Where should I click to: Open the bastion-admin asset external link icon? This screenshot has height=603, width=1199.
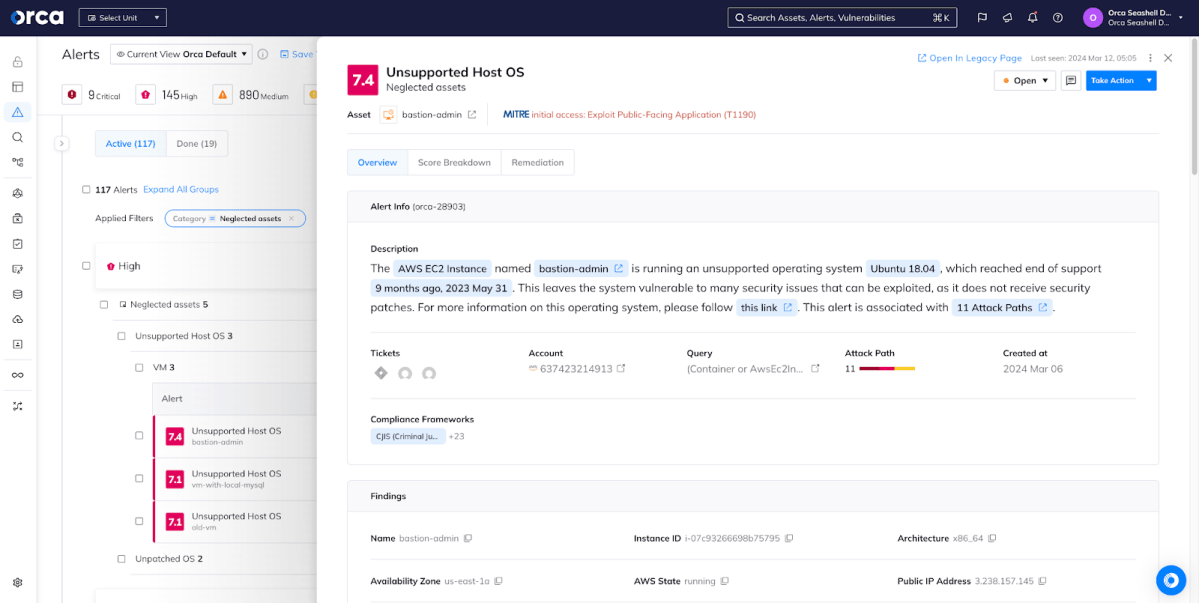point(472,115)
